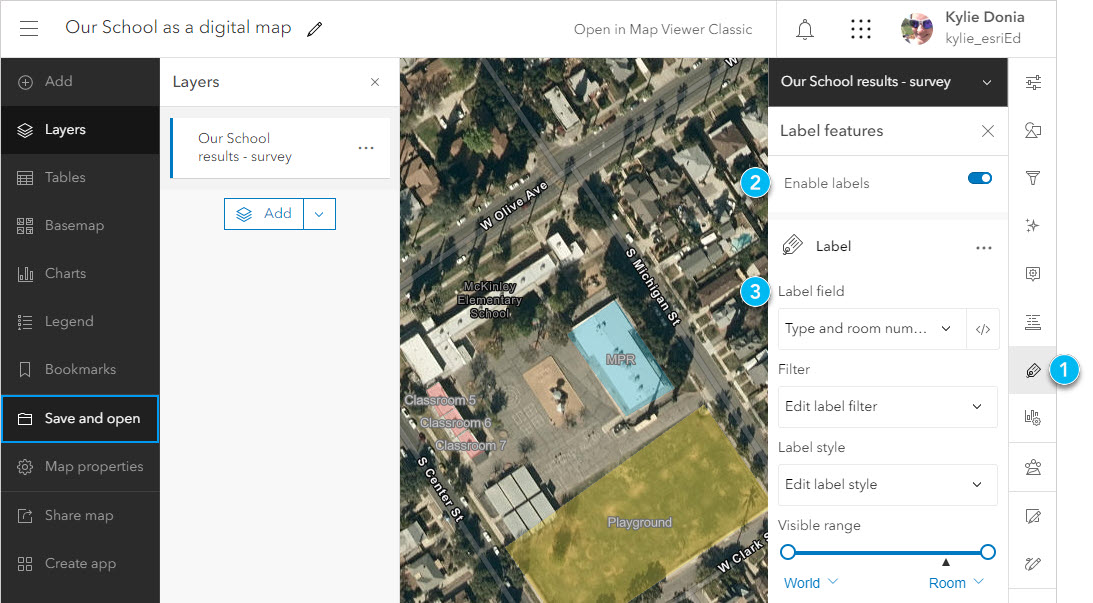Open the app launcher grid
The image size is (1093, 603).
(x=861, y=29)
